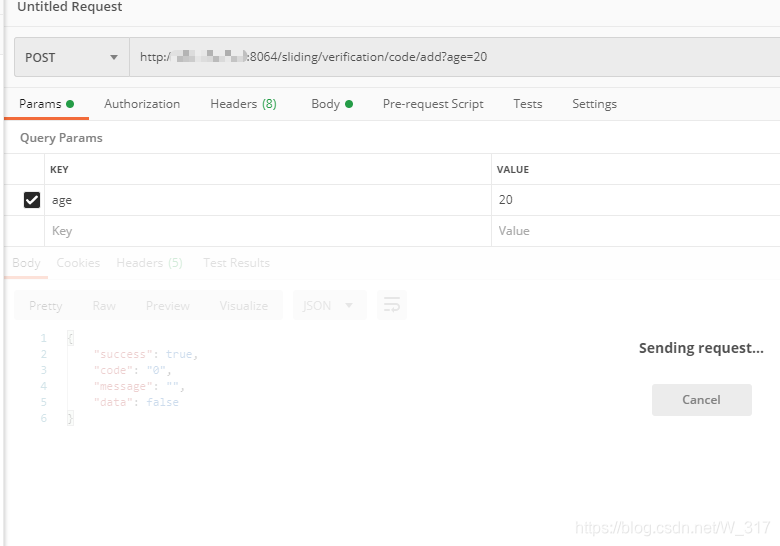Select the Raw response view

[x=104, y=305]
